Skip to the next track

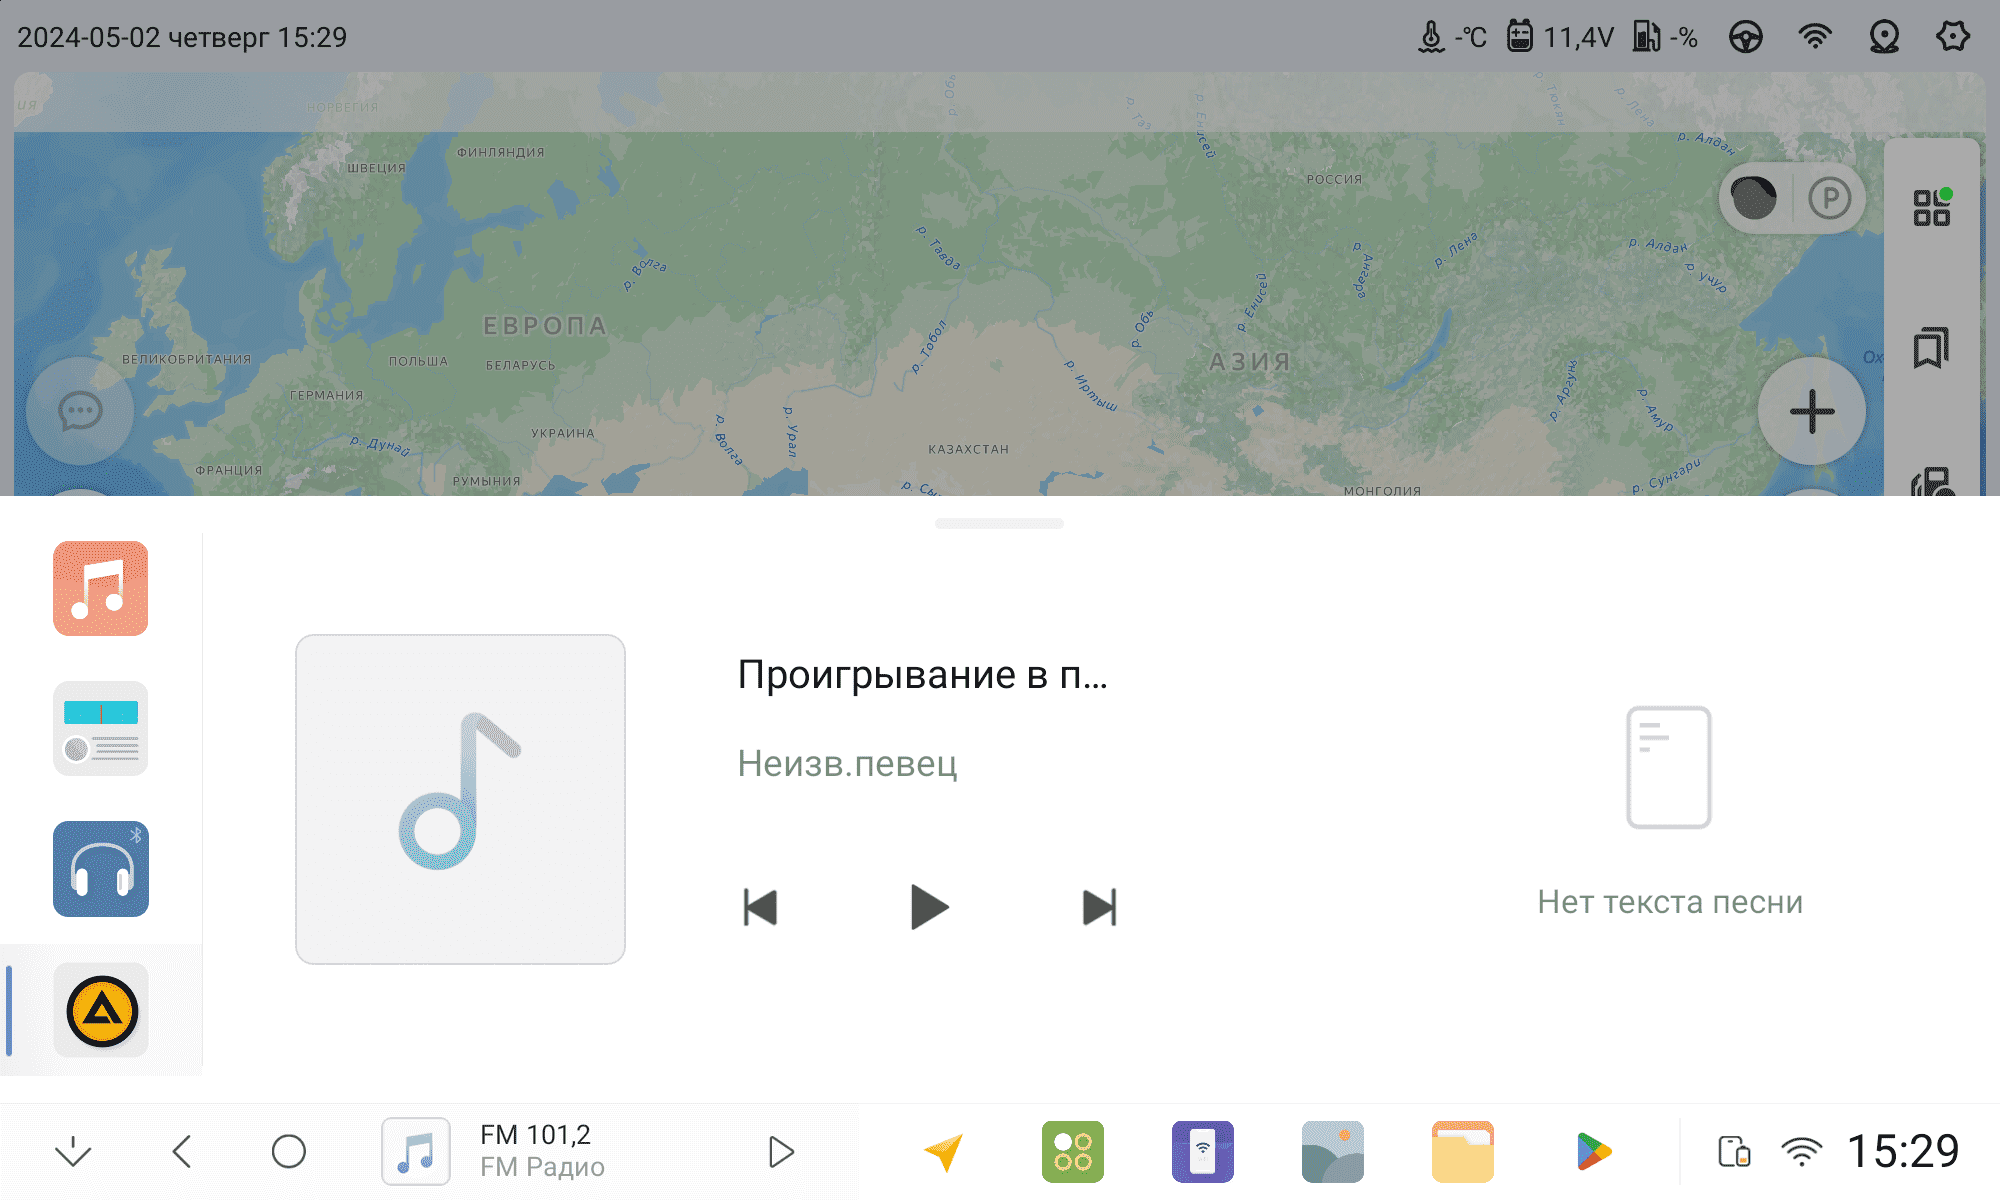pos(1099,907)
